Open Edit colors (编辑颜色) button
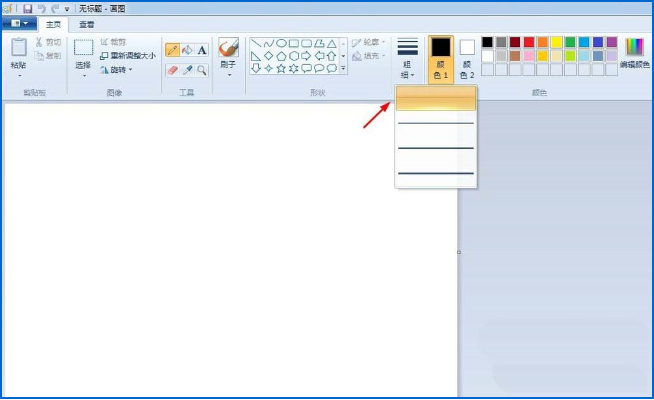 [634, 53]
